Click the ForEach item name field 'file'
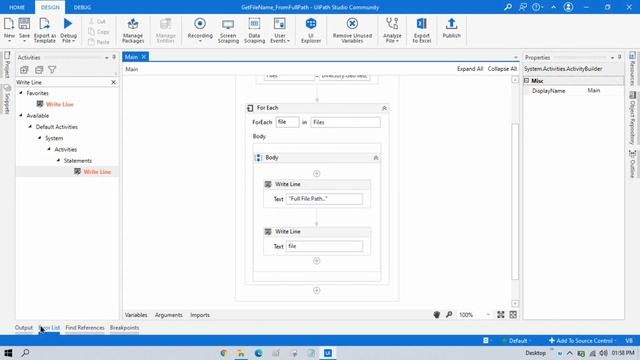Image resolution: width=640 pixels, height=360 pixels. 287,122
